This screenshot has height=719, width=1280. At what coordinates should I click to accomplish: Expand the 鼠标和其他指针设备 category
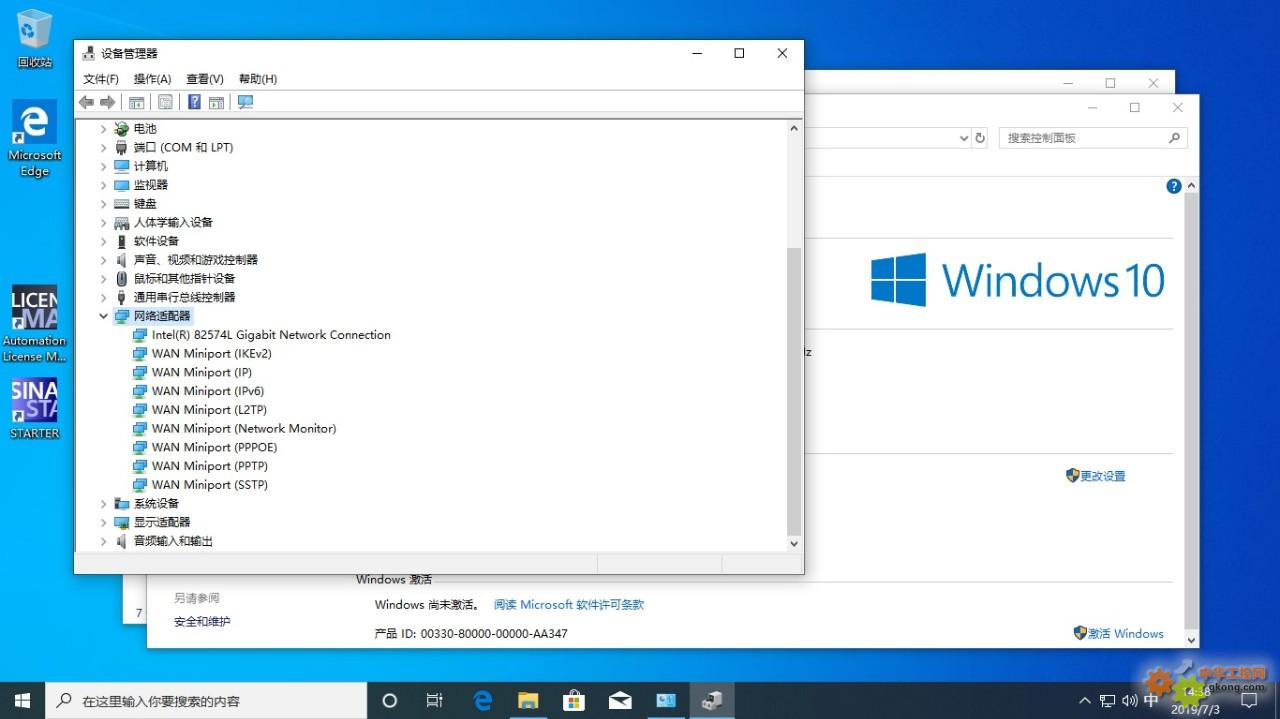103,279
